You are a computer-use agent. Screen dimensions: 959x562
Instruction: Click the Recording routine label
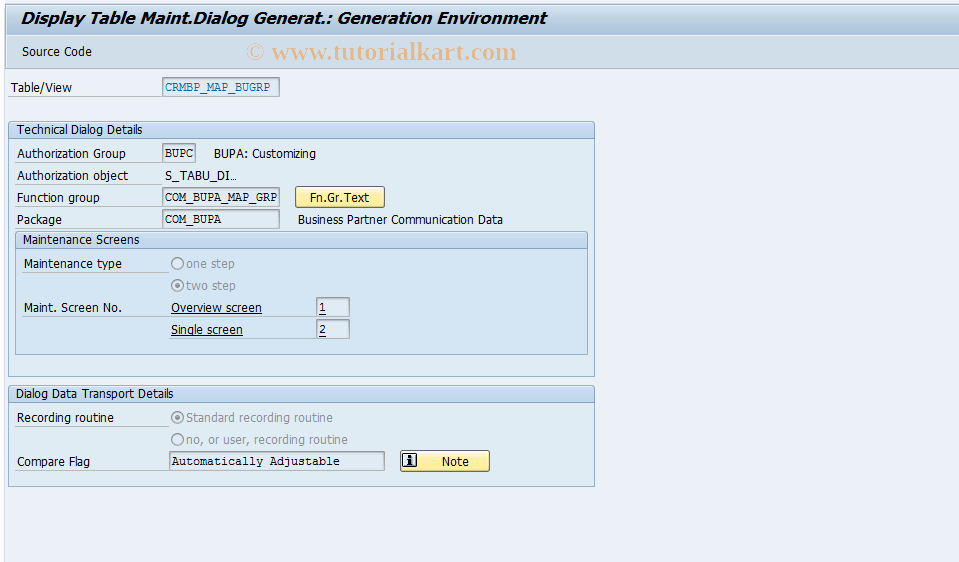(65, 418)
